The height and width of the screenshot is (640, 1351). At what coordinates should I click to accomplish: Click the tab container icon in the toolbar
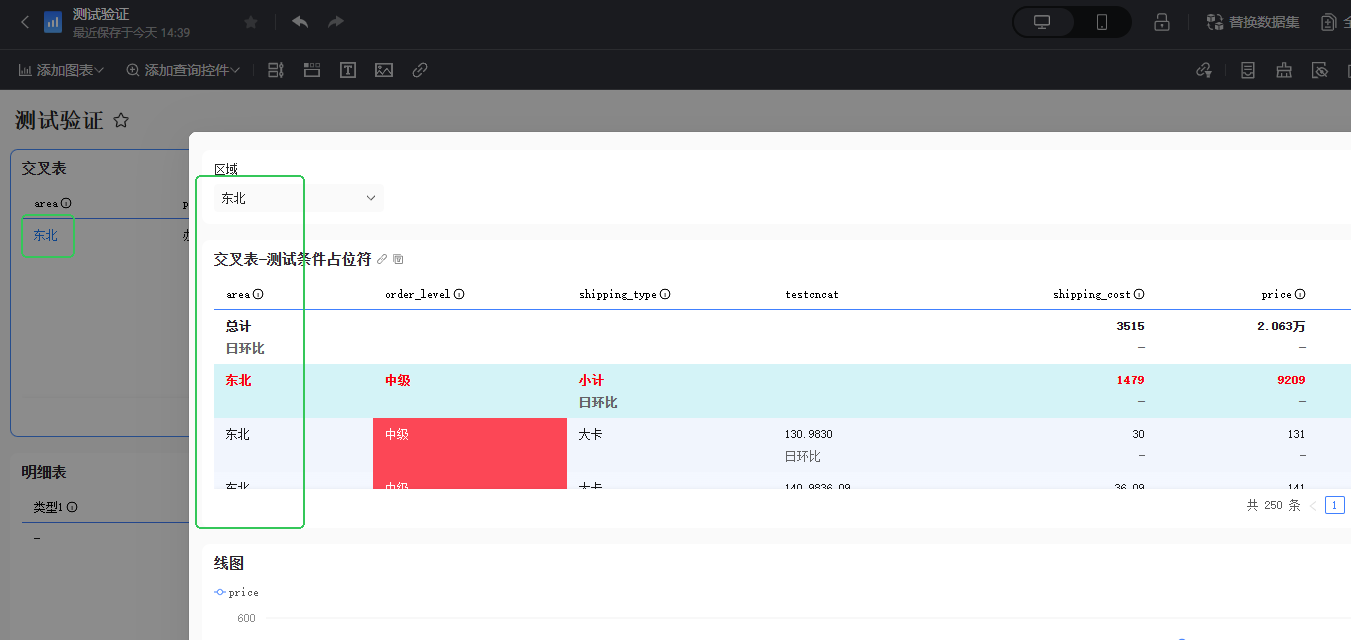pos(312,70)
